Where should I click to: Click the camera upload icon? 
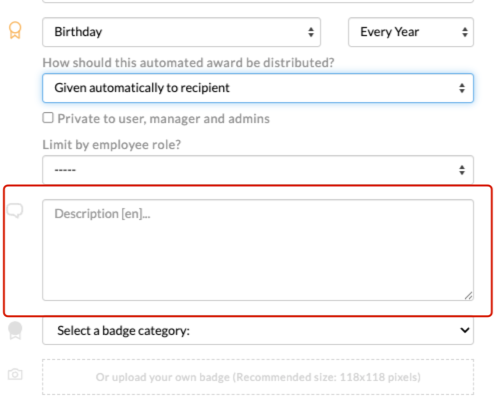15,374
